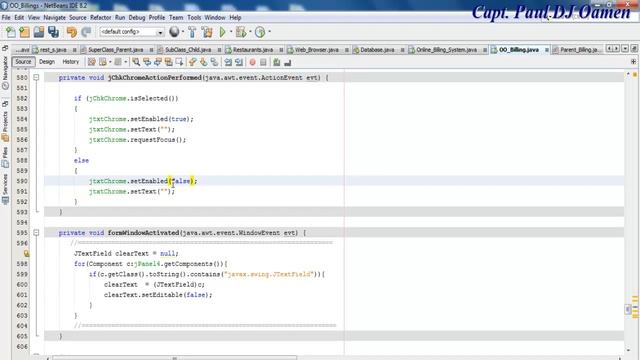The image size is (640, 360).
Task: Close the SubClass_Child.java tab
Action: (x=219, y=50)
